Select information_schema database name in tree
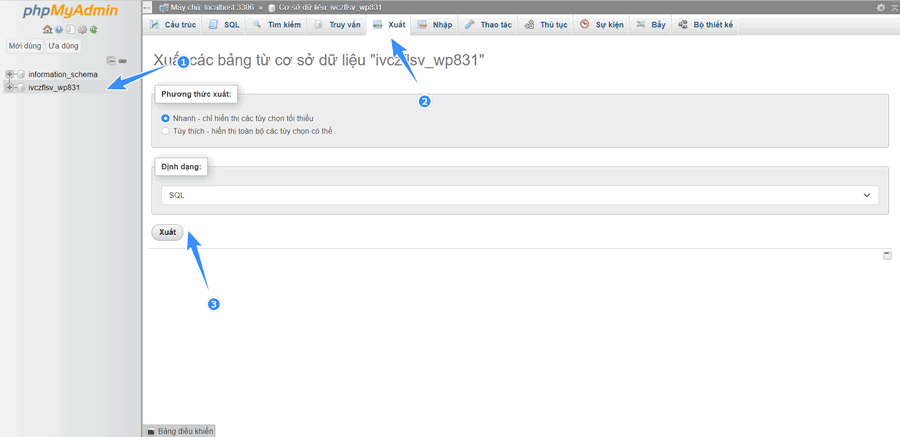The height and width of the screenshot is (437, 900). pos(63,74)
